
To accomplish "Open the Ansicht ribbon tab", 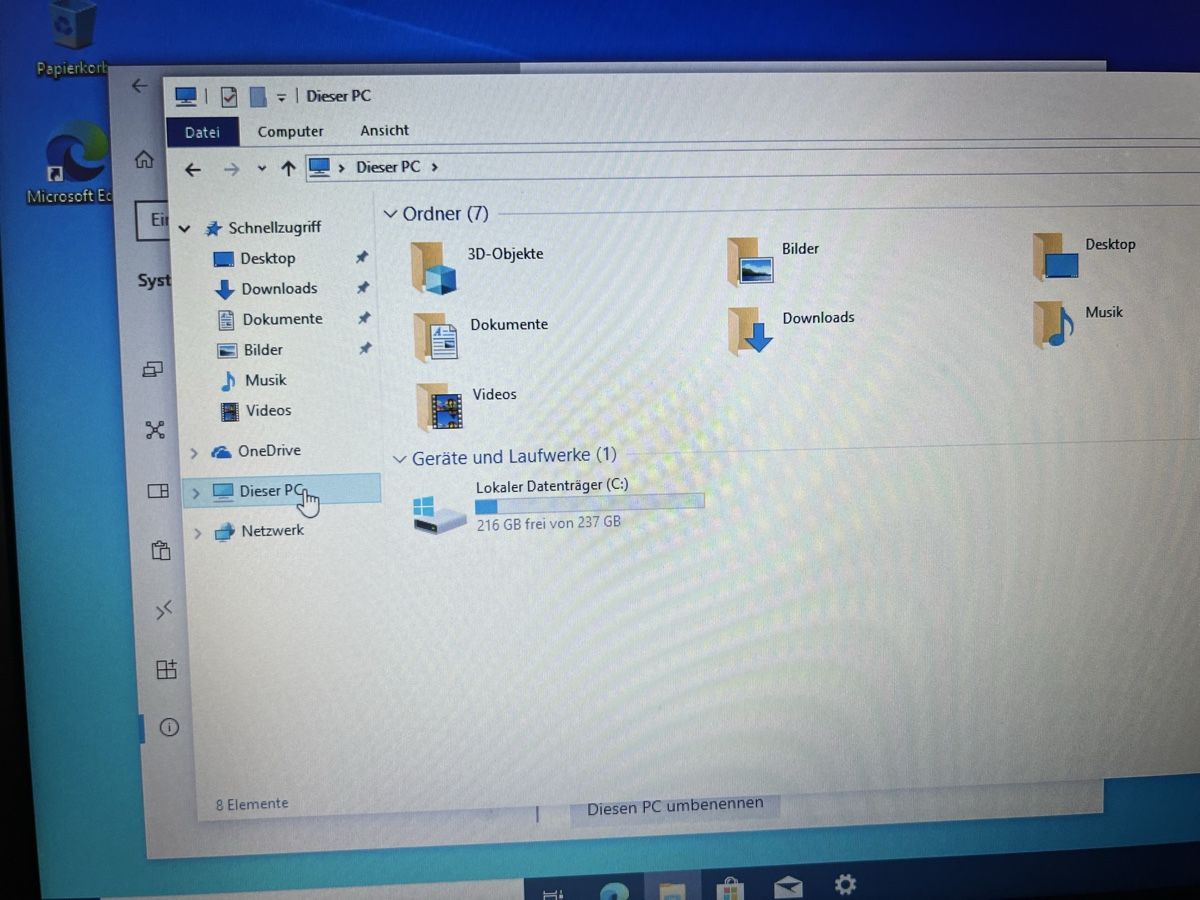I will (384, 130).
